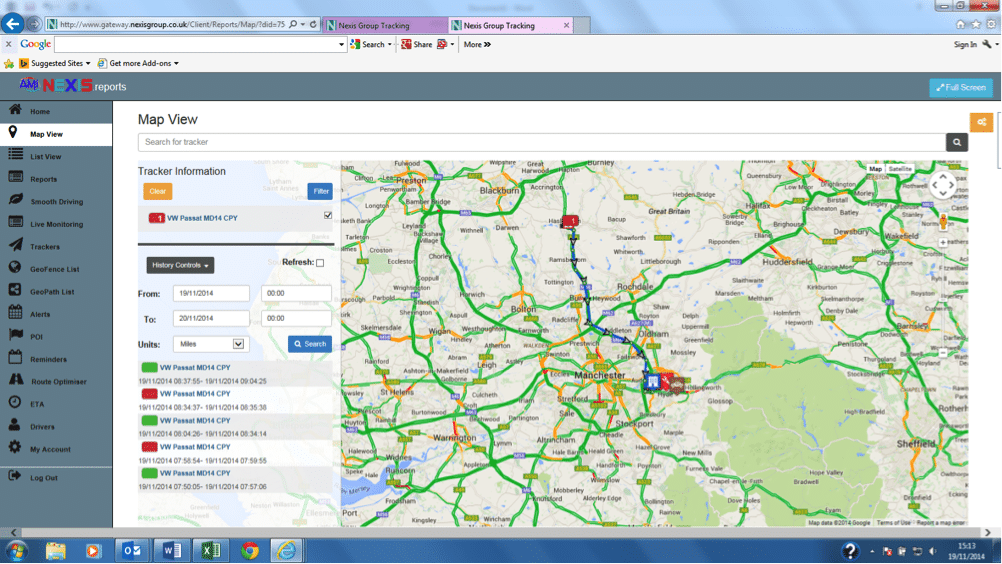Click Share on Google toolbar

pos(417,44)
